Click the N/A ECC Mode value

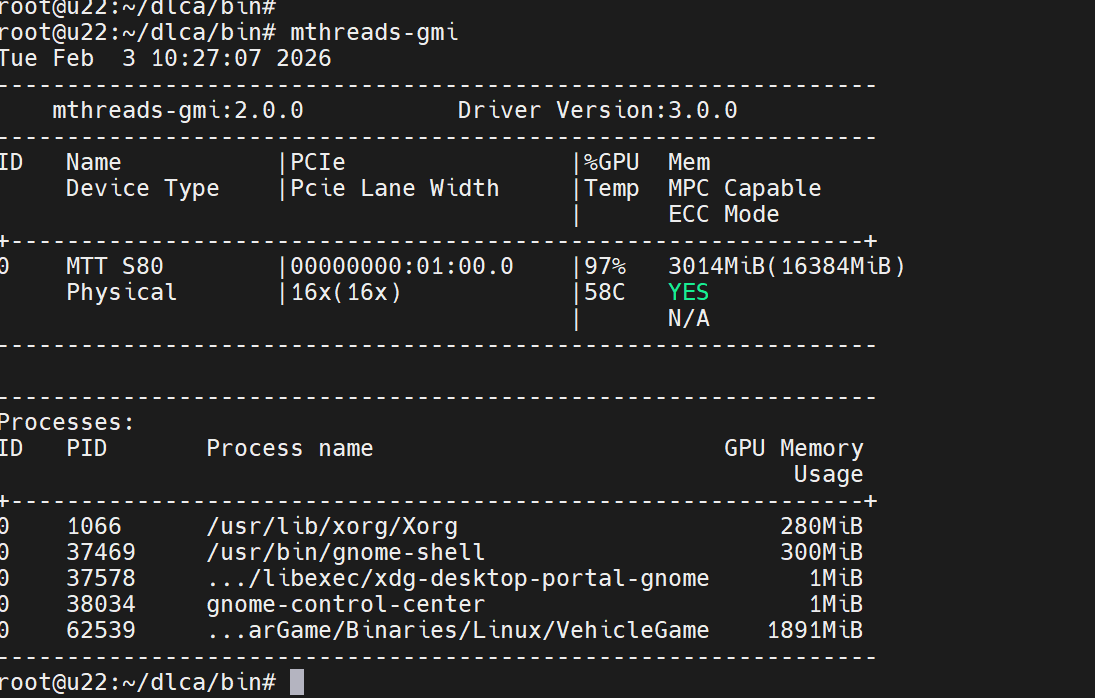point(688,318)
